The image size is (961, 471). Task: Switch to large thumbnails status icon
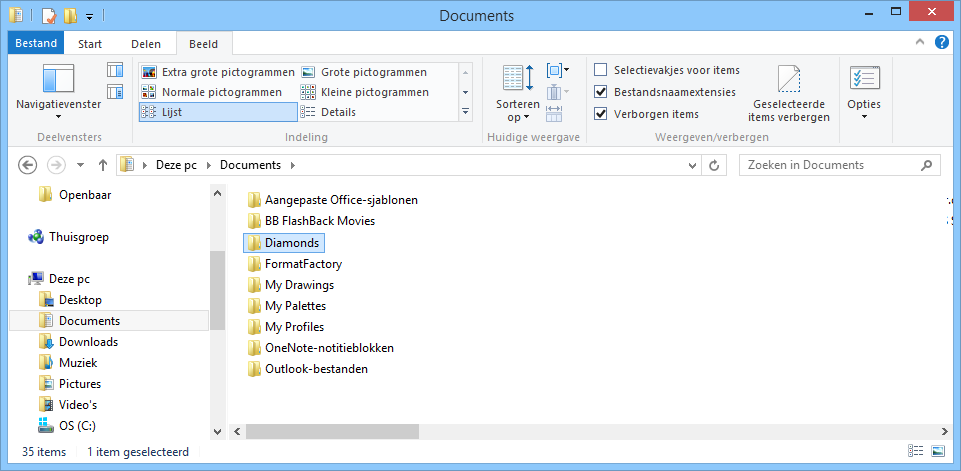[x=938, y=452]
